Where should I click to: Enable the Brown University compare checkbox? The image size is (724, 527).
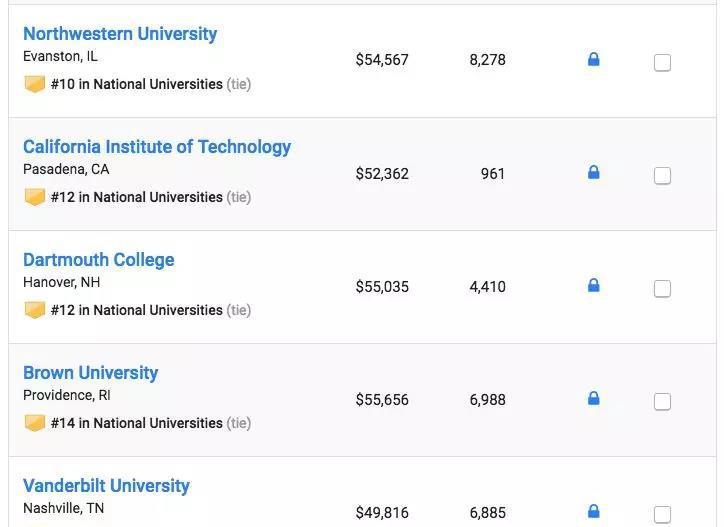coord(662,402)
